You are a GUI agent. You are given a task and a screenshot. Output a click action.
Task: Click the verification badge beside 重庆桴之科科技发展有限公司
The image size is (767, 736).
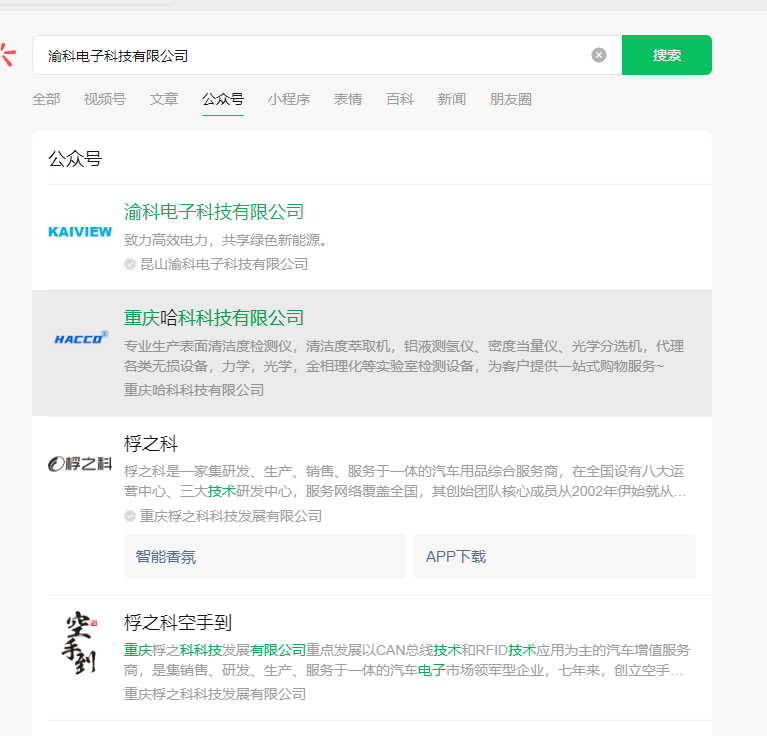pos(130,516)
